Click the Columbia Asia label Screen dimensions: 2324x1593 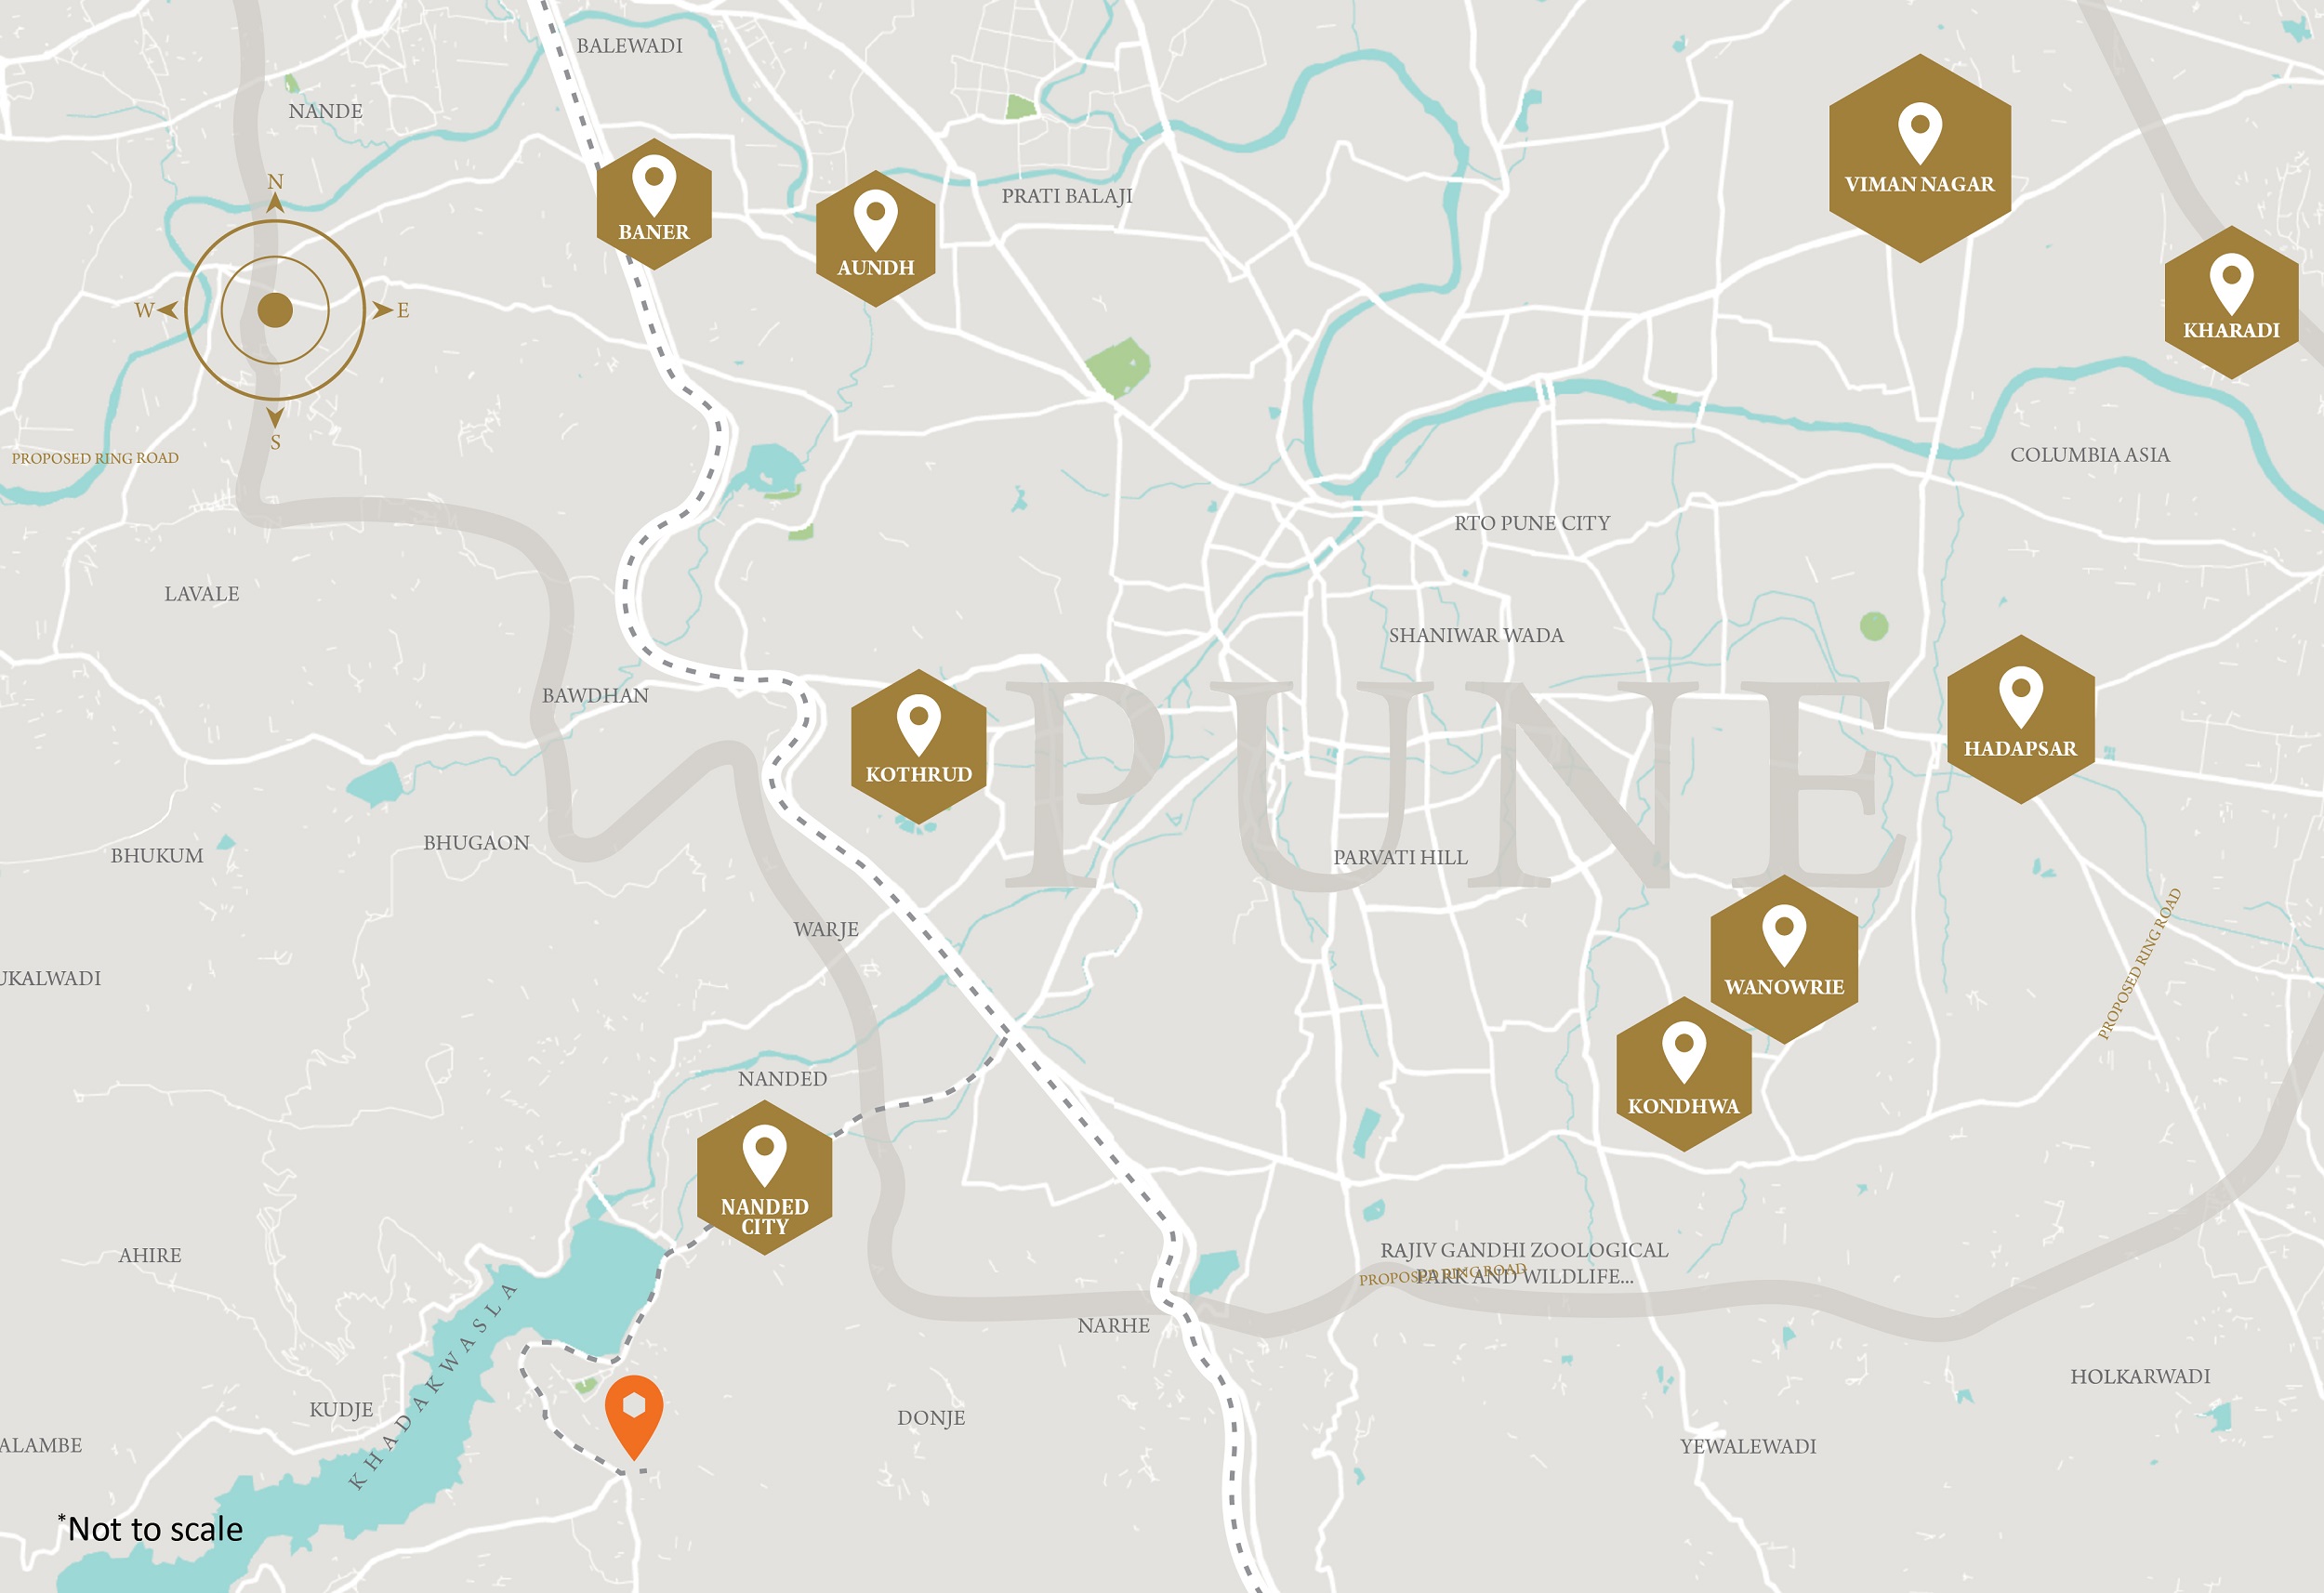click(x=2090, y=455)
